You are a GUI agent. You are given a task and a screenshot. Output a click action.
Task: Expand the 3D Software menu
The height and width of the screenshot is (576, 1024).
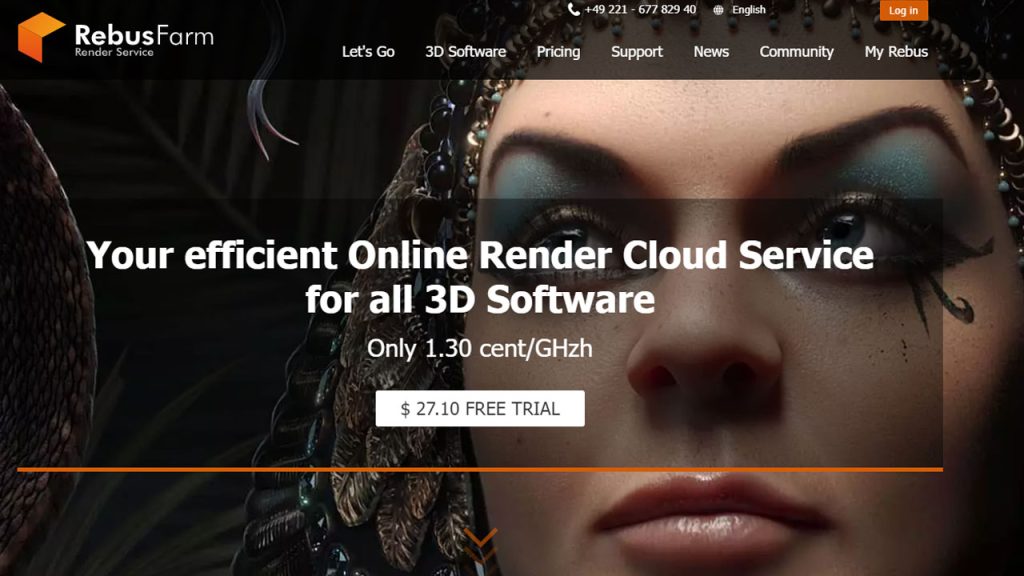[x=465, y=52]
